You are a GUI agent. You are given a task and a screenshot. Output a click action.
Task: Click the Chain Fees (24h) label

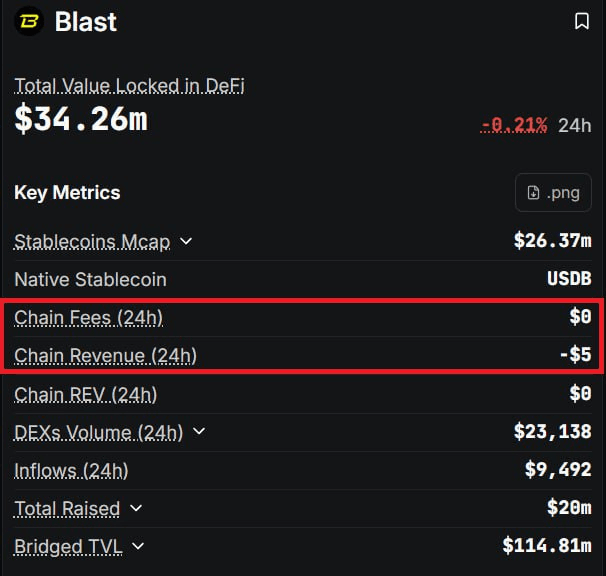point(88,318)
